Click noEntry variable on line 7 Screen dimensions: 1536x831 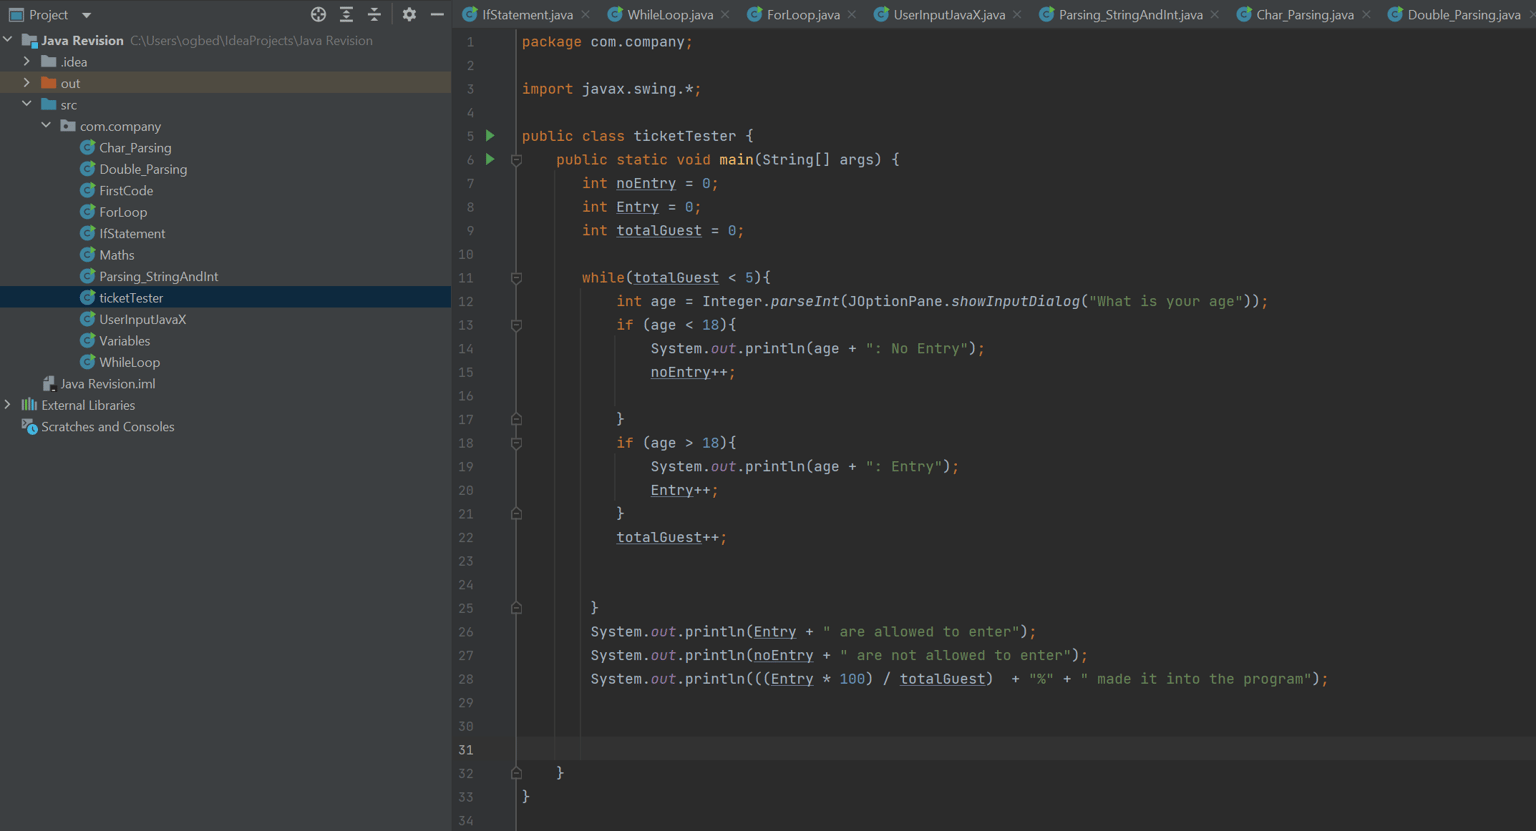click(646, 183)
